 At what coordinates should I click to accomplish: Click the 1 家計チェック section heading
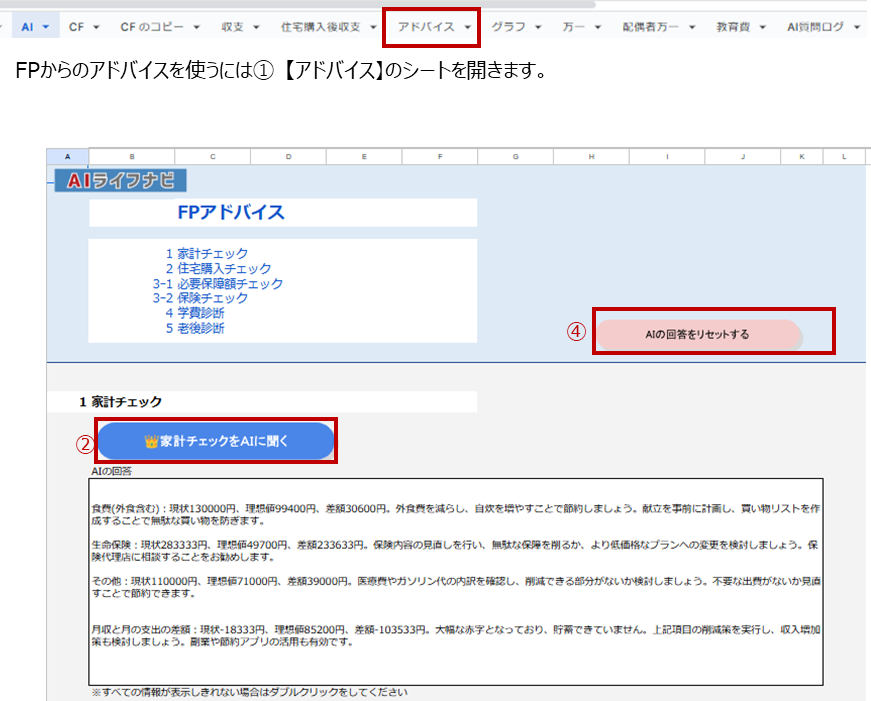point(262,402)
